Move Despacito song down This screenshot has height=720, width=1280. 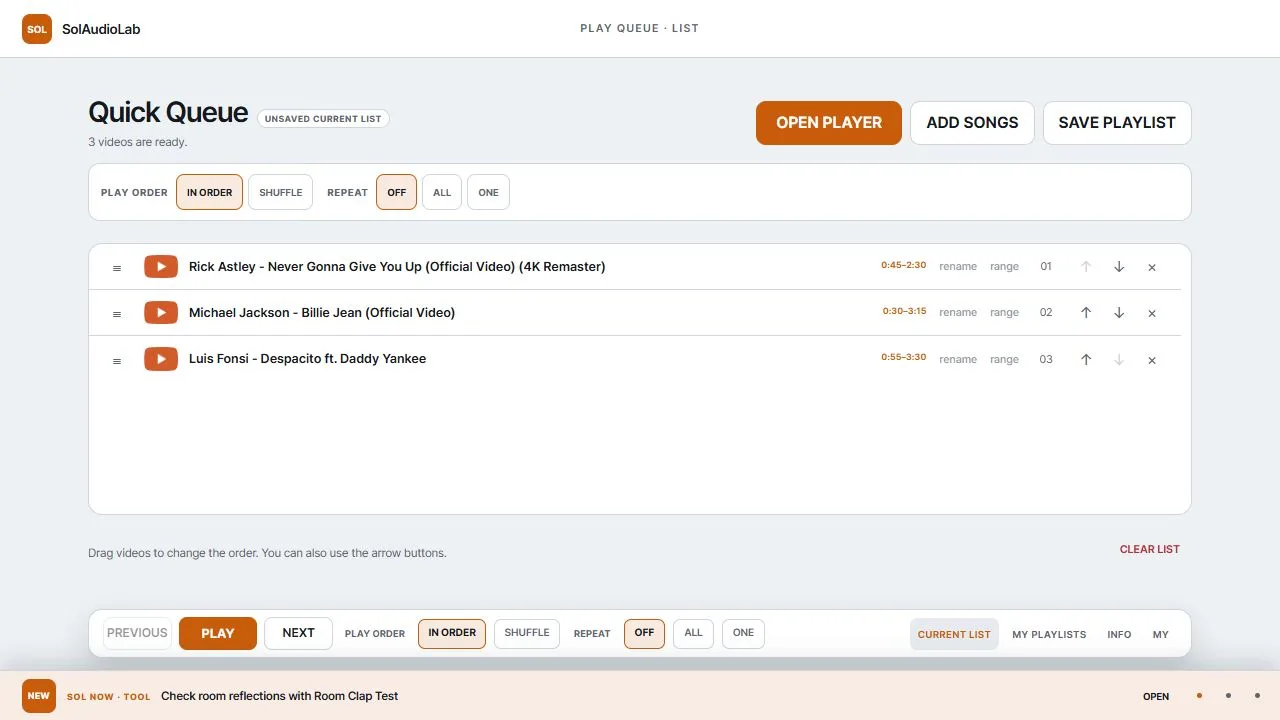[1119, 360]
